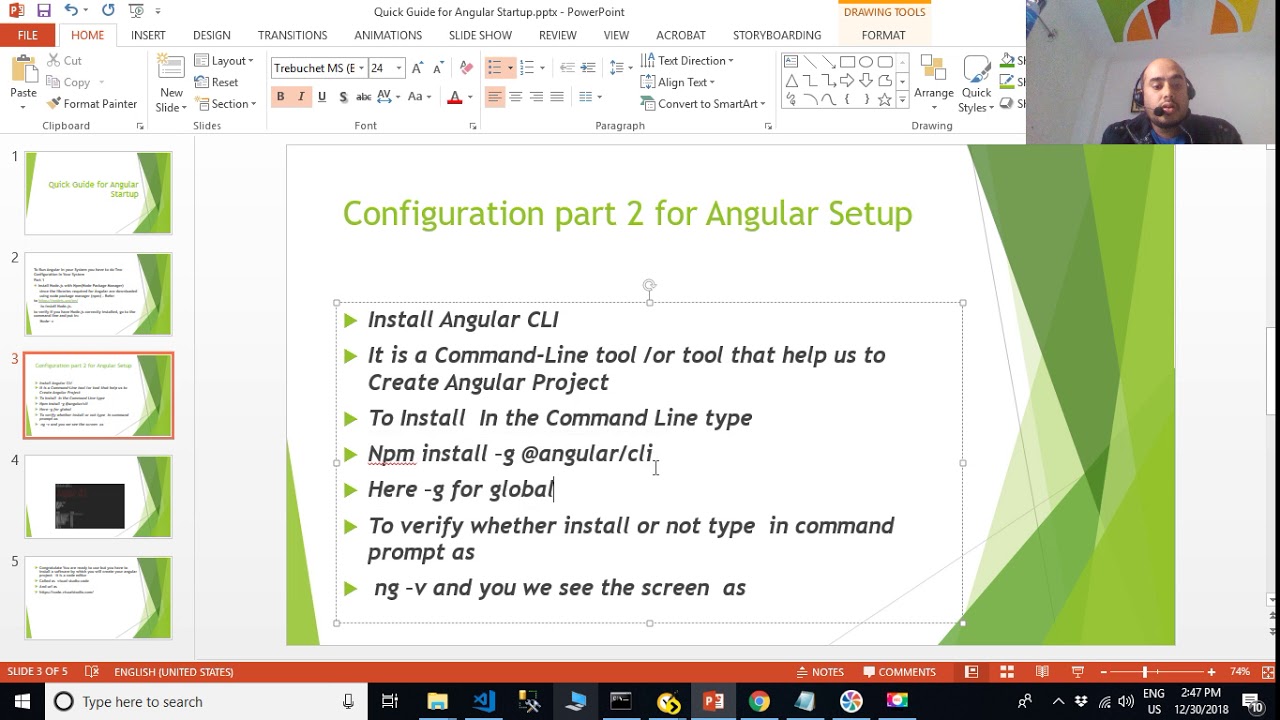
Task: Expand the Layout dropdown
Action: click(225, 61)
